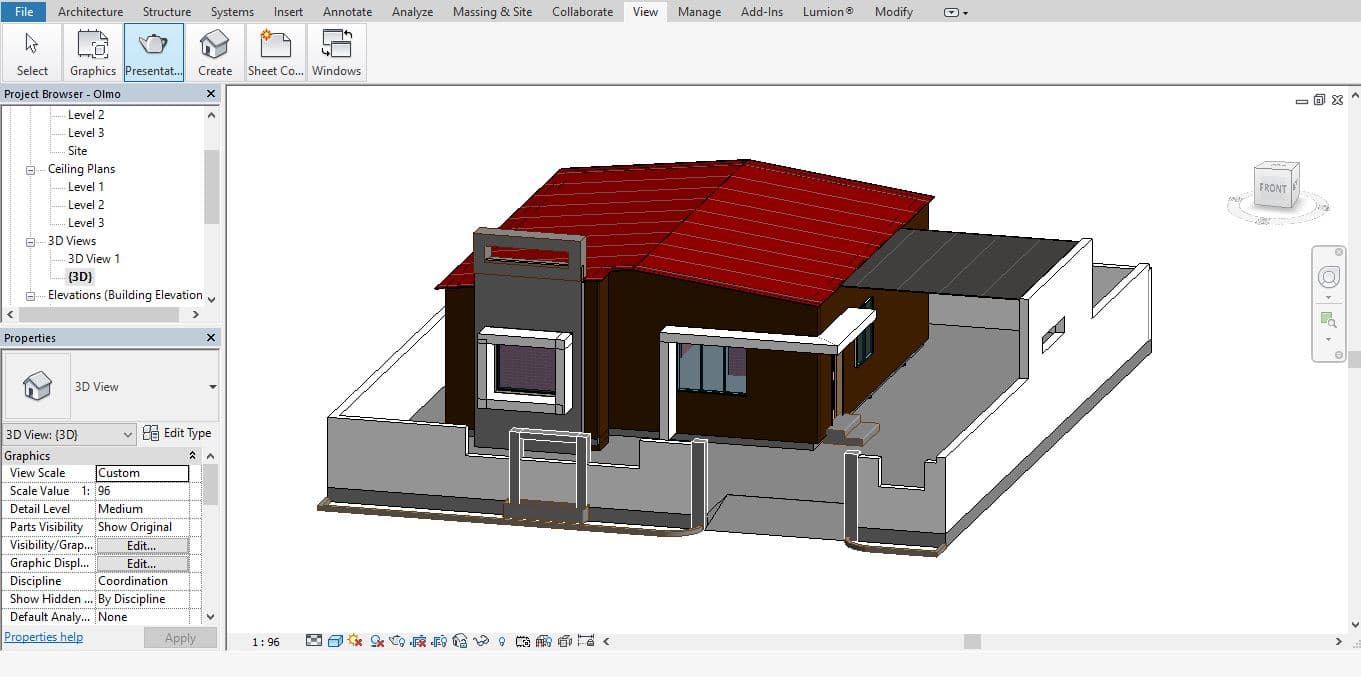The width and height of the screenshot is (1361, 677).
Task: Toggle Reveal Hidden Elements lightbulb
Action: point(502,641)
